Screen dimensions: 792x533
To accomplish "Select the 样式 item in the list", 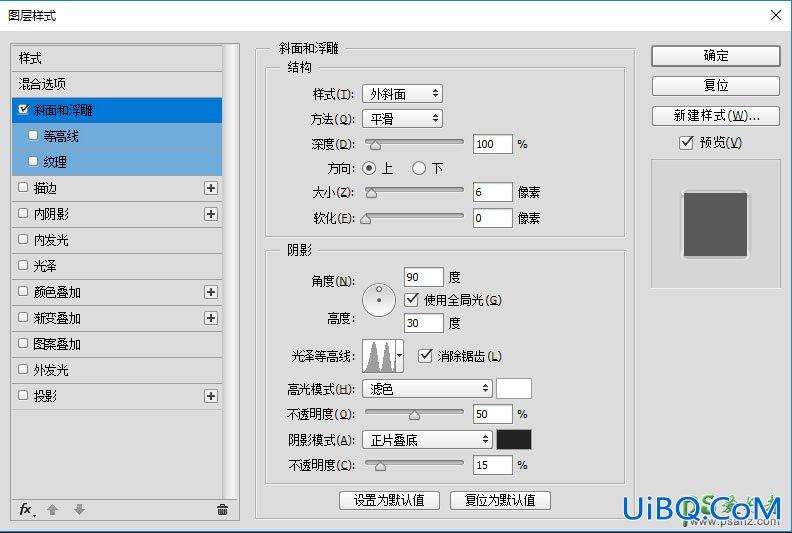I will coord(117,58).
